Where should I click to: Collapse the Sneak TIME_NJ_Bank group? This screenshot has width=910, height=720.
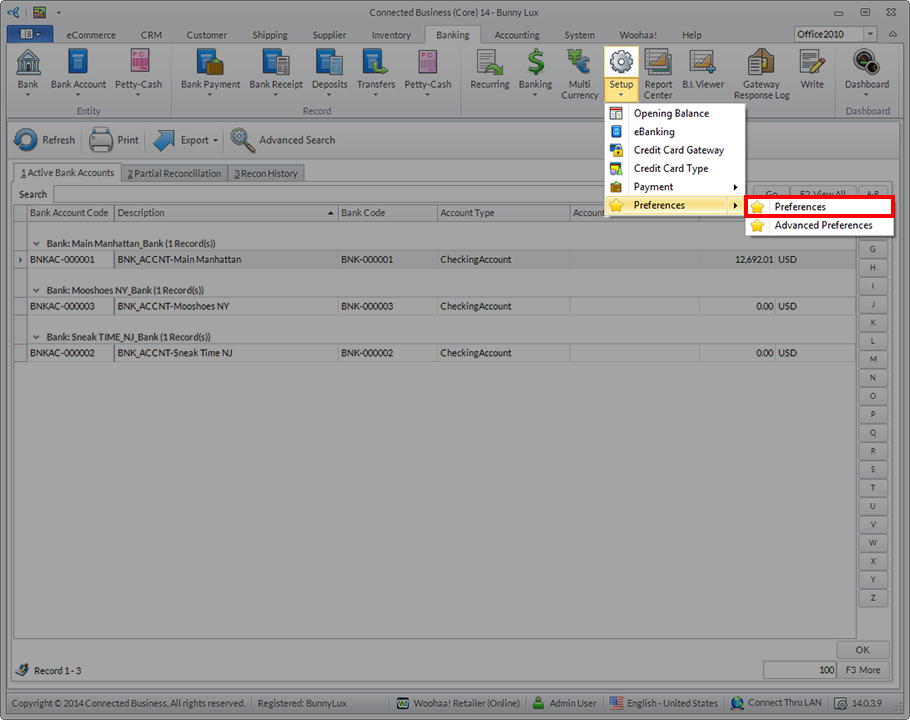pyautogui.click(x=37, y=337)
